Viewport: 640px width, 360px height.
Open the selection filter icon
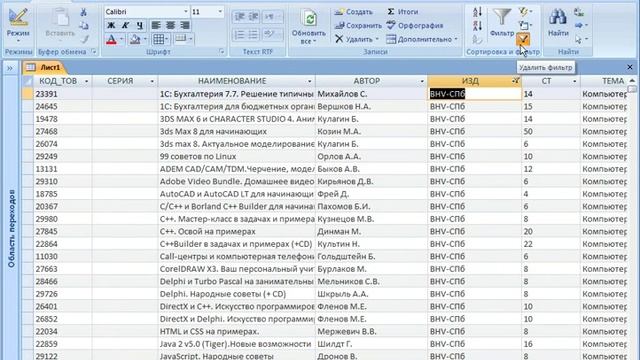click(523, 12)
